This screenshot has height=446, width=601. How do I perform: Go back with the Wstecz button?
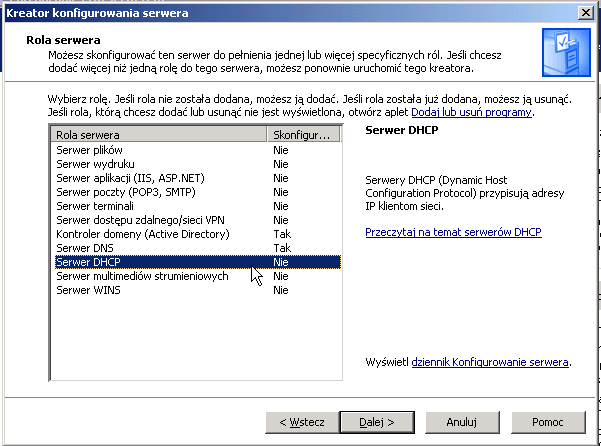click(x=302, y=422)
